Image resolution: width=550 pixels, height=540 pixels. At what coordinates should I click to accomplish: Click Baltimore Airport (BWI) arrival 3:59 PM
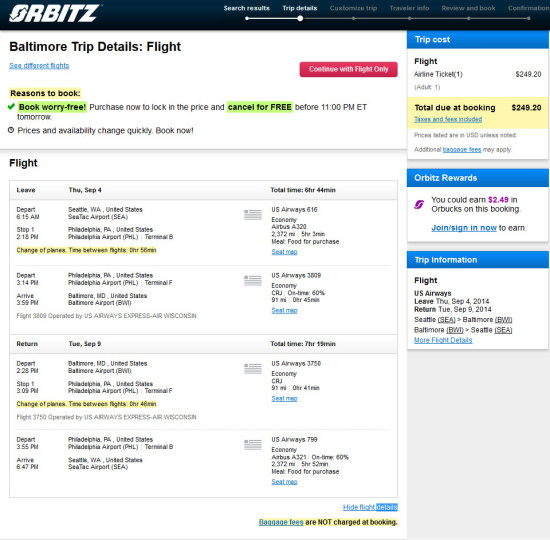pyautogui.click(x=100, y=303)
